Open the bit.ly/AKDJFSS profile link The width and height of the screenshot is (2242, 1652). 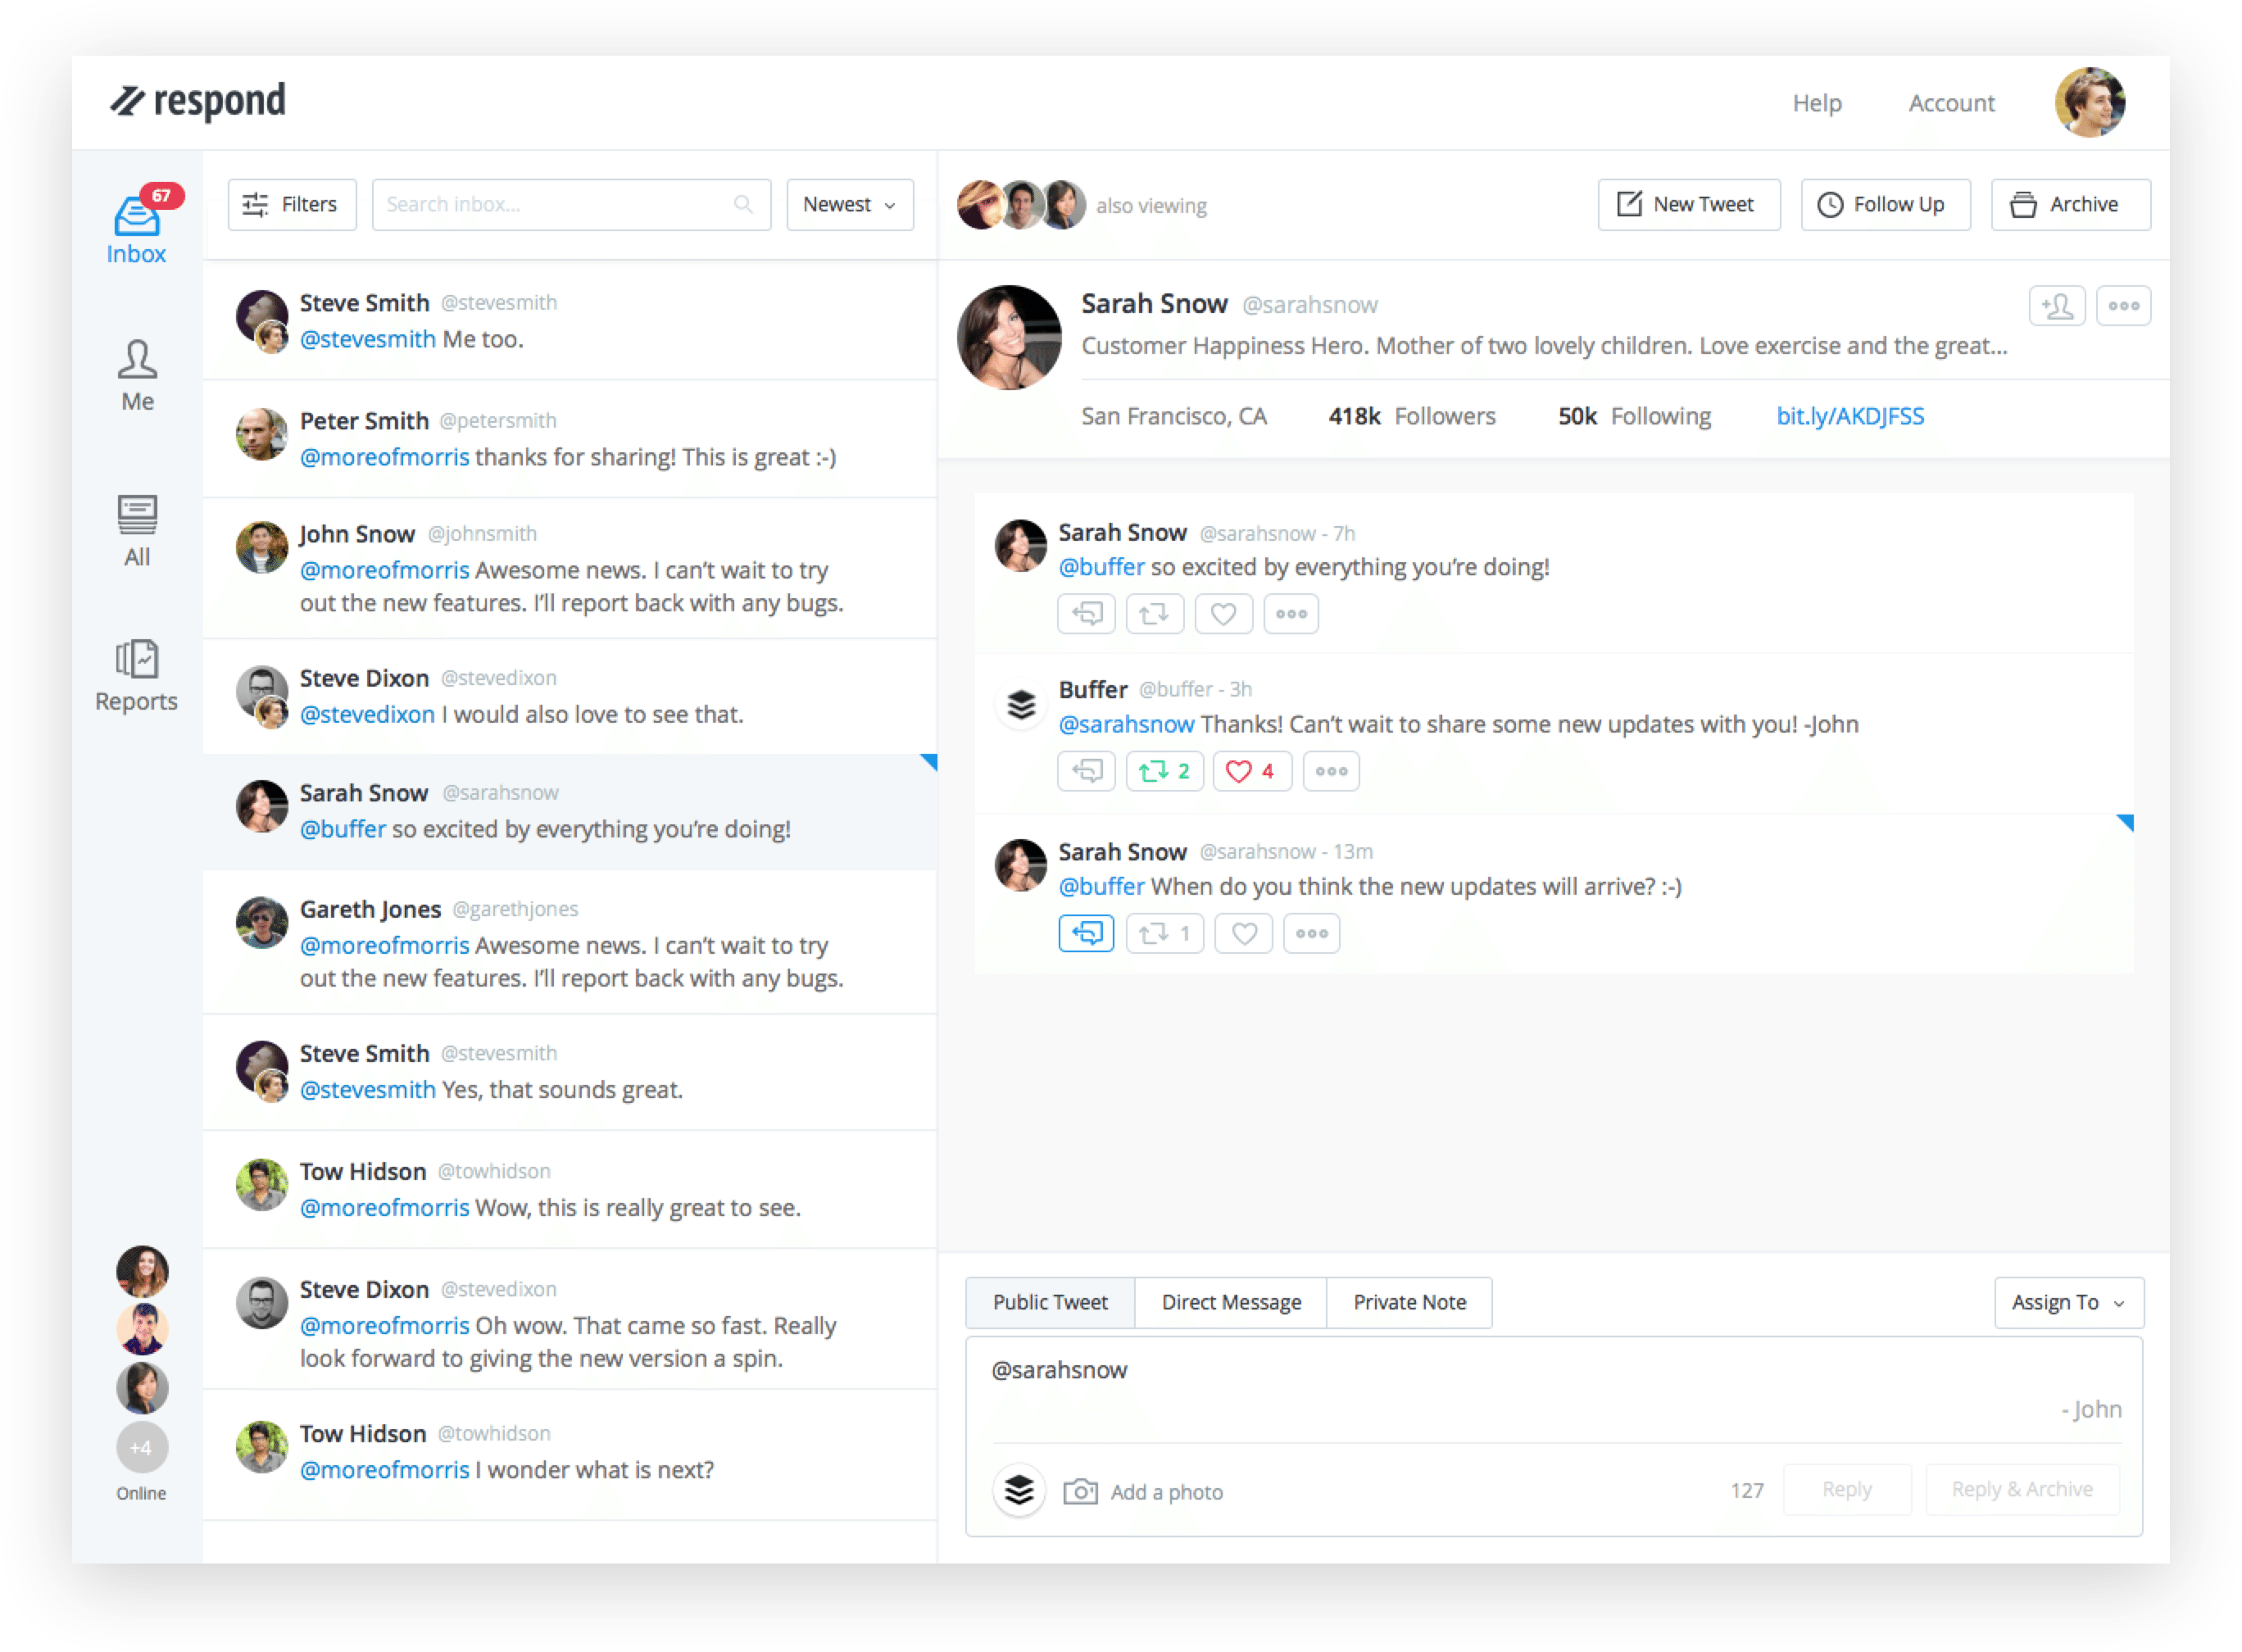[1849, 416]
